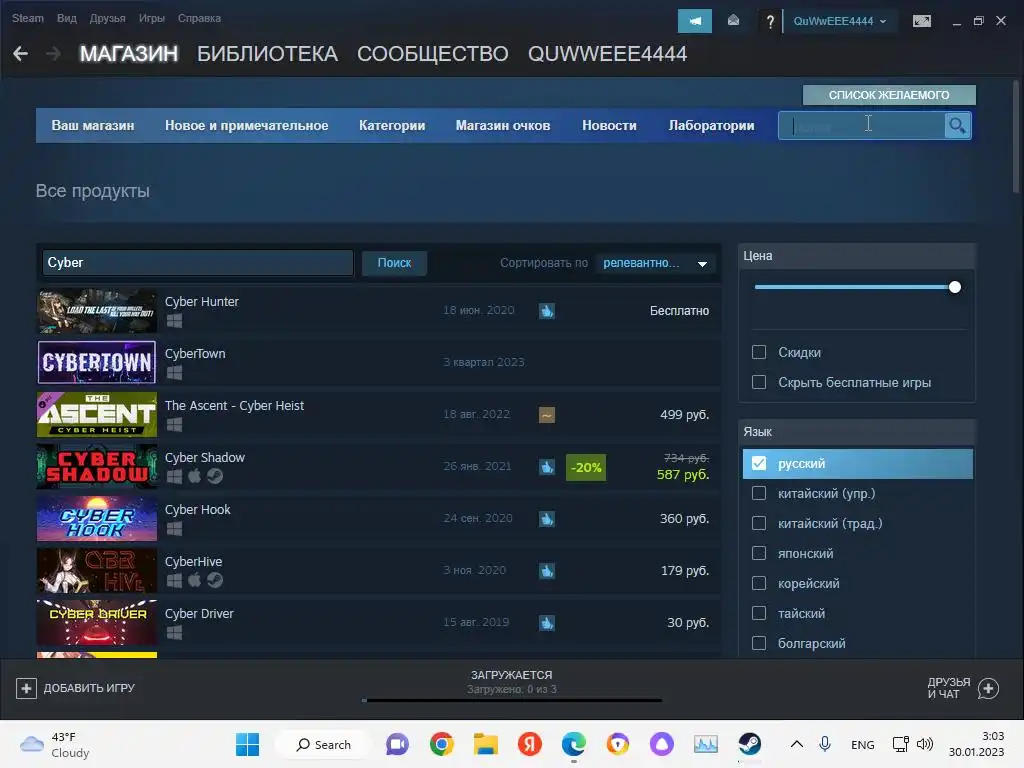The image size is (1024, 768).
Task: Open the question mark help icon
Action: point(770,22)
